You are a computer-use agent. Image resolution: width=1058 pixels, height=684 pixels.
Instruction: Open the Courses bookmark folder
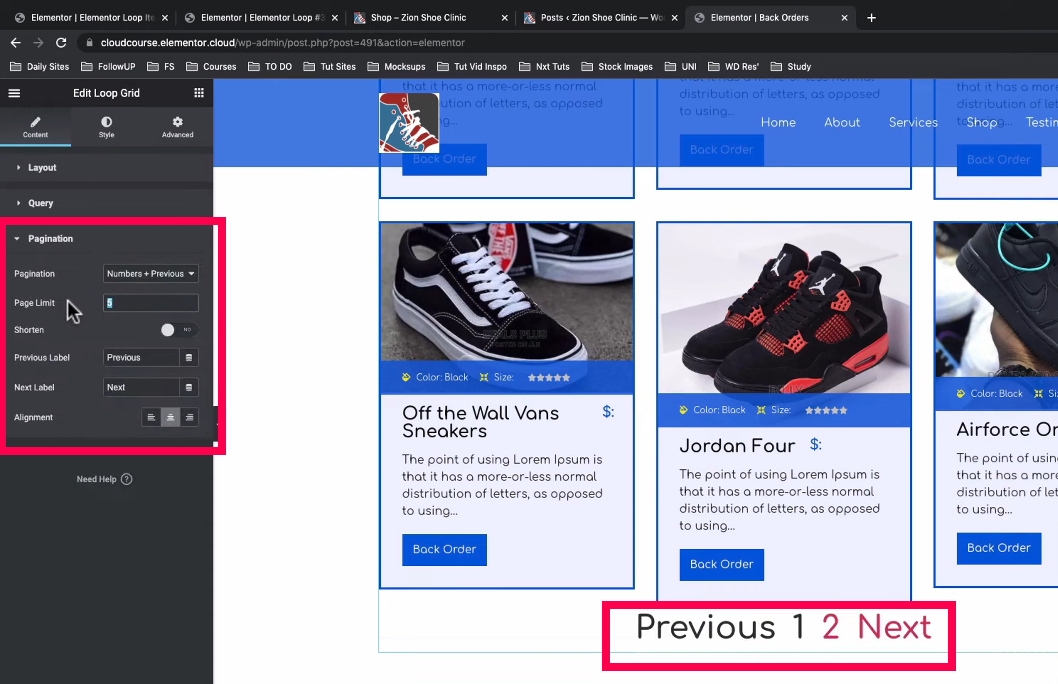click(211, 67)
